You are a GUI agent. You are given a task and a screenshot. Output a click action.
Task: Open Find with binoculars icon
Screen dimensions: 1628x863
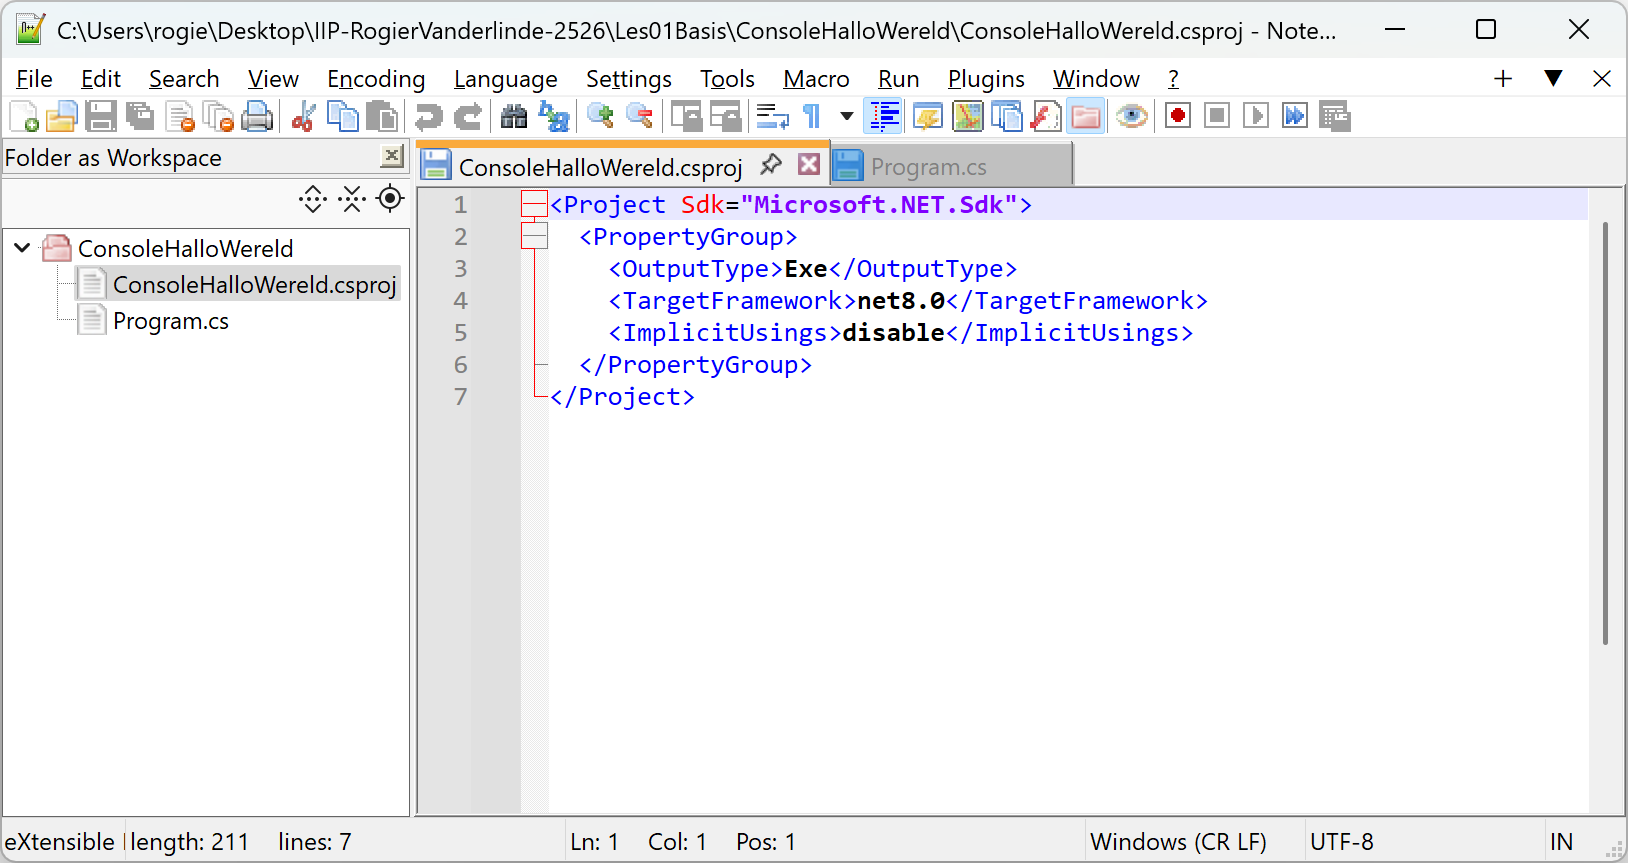[514, 117]
